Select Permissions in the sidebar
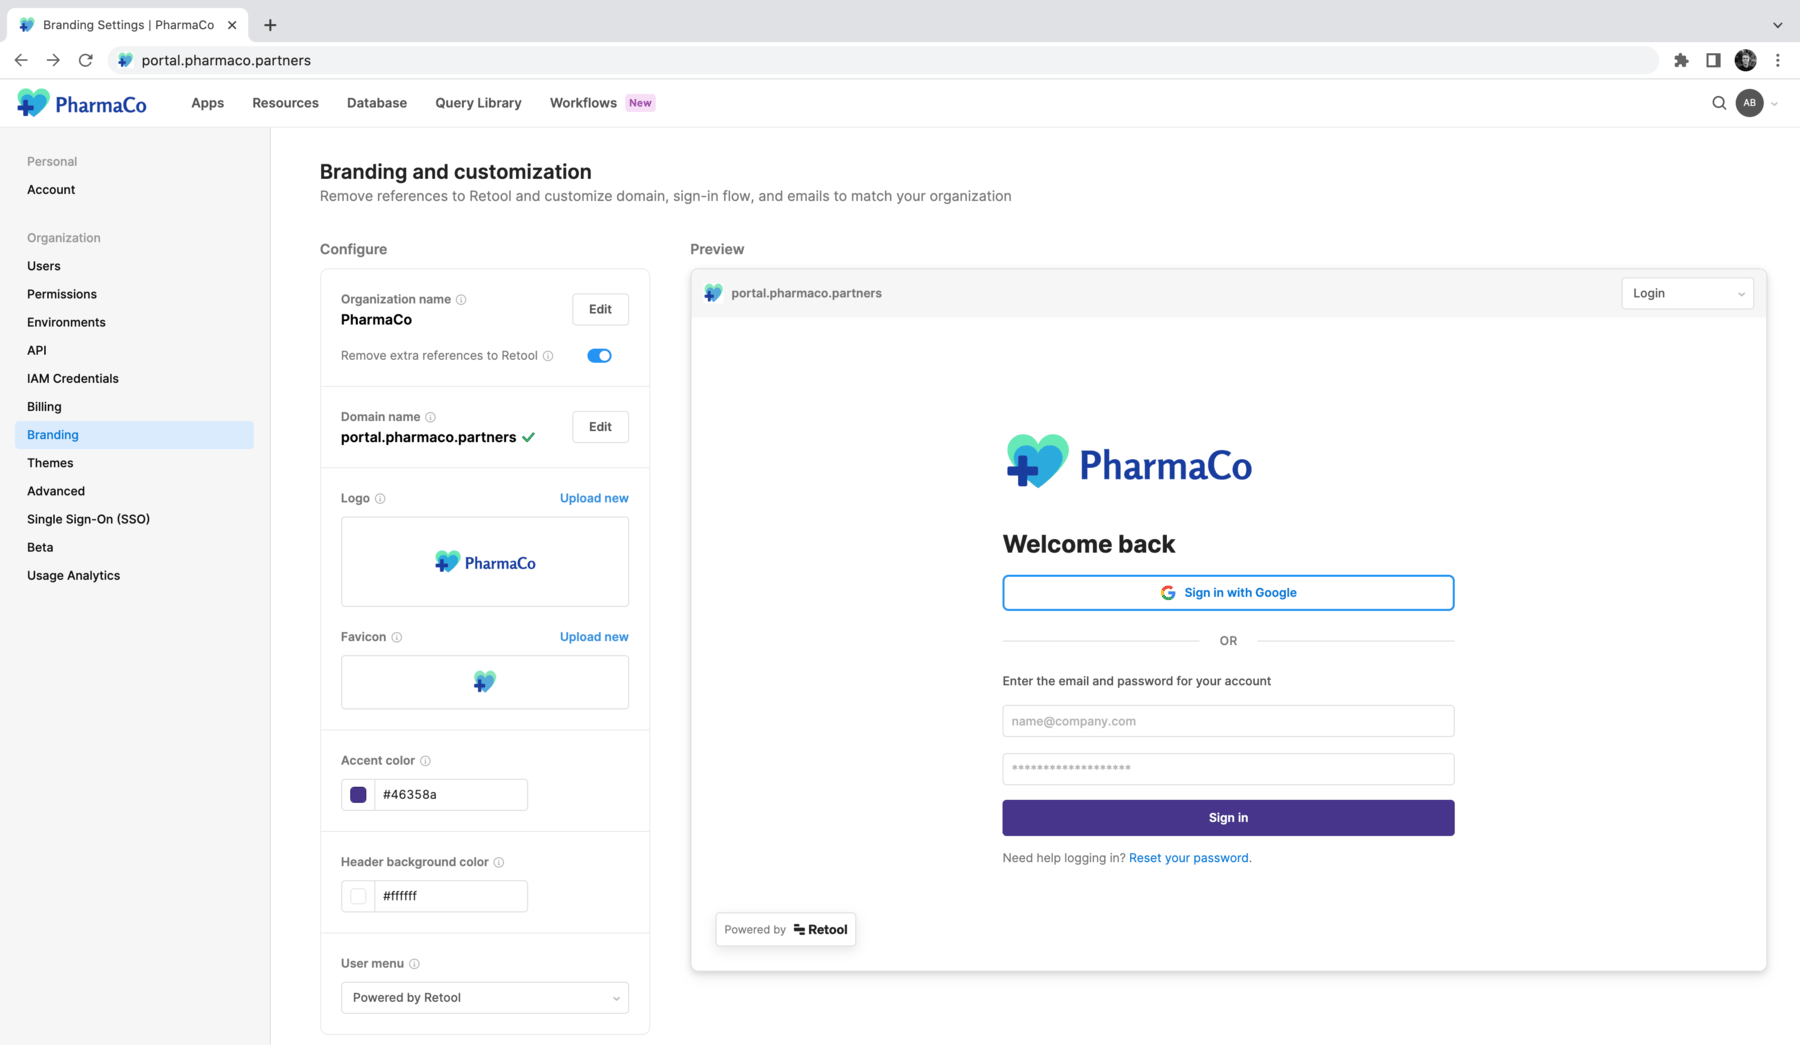Viewport: 1800px width, 1045px height. coord(62,294)
